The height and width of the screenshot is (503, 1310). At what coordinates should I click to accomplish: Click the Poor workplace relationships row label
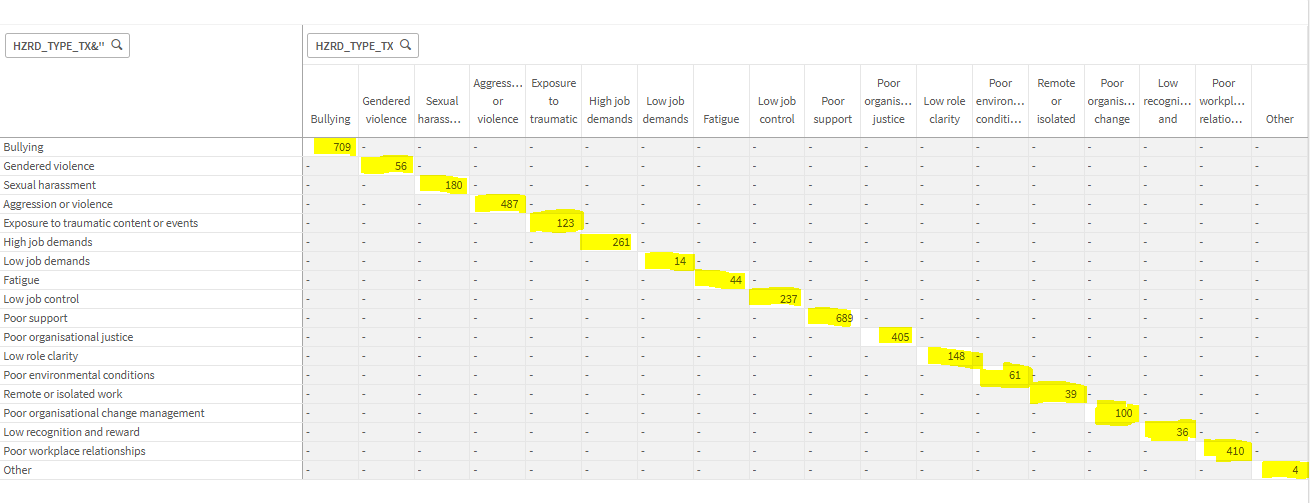[x=75, y=451]
